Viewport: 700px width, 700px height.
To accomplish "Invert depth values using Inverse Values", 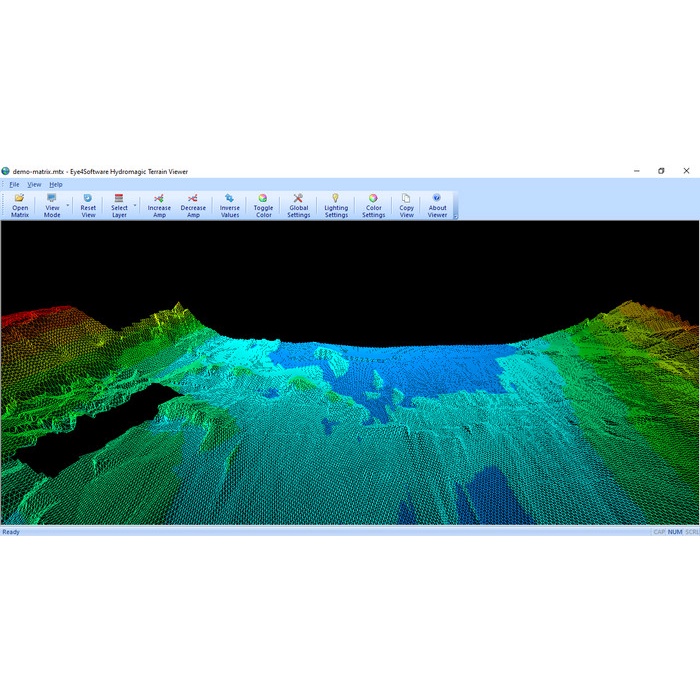I will tap(229, 206).
